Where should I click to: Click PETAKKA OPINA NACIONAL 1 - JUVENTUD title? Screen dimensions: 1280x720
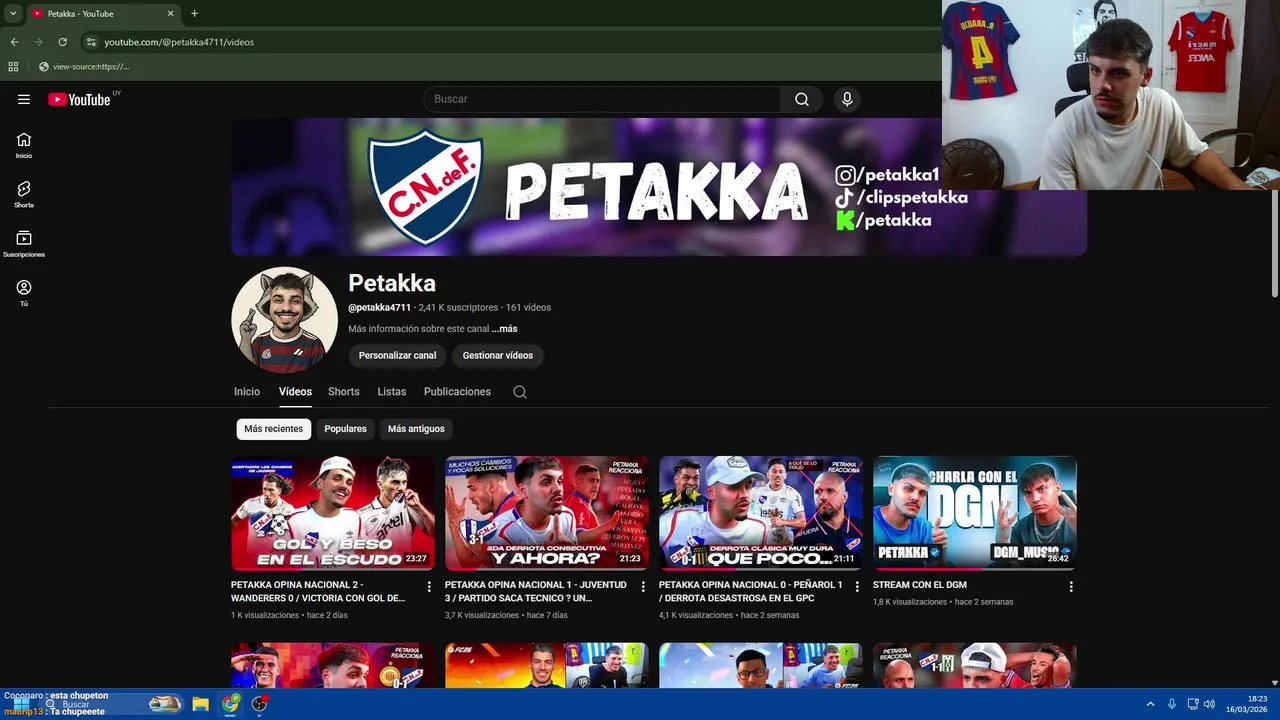(x=536, y=591)
